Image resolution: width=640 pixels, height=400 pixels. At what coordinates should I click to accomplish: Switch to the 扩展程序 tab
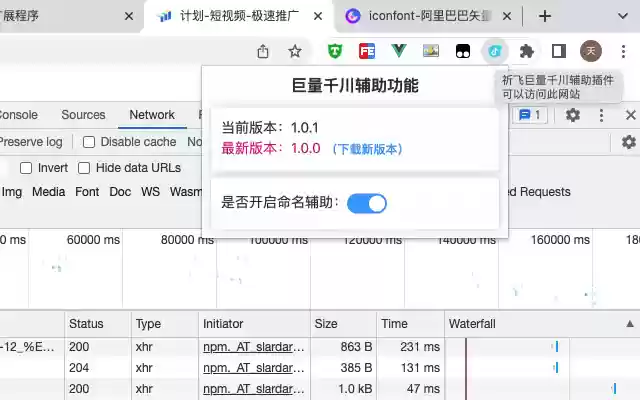pos(69,16)
